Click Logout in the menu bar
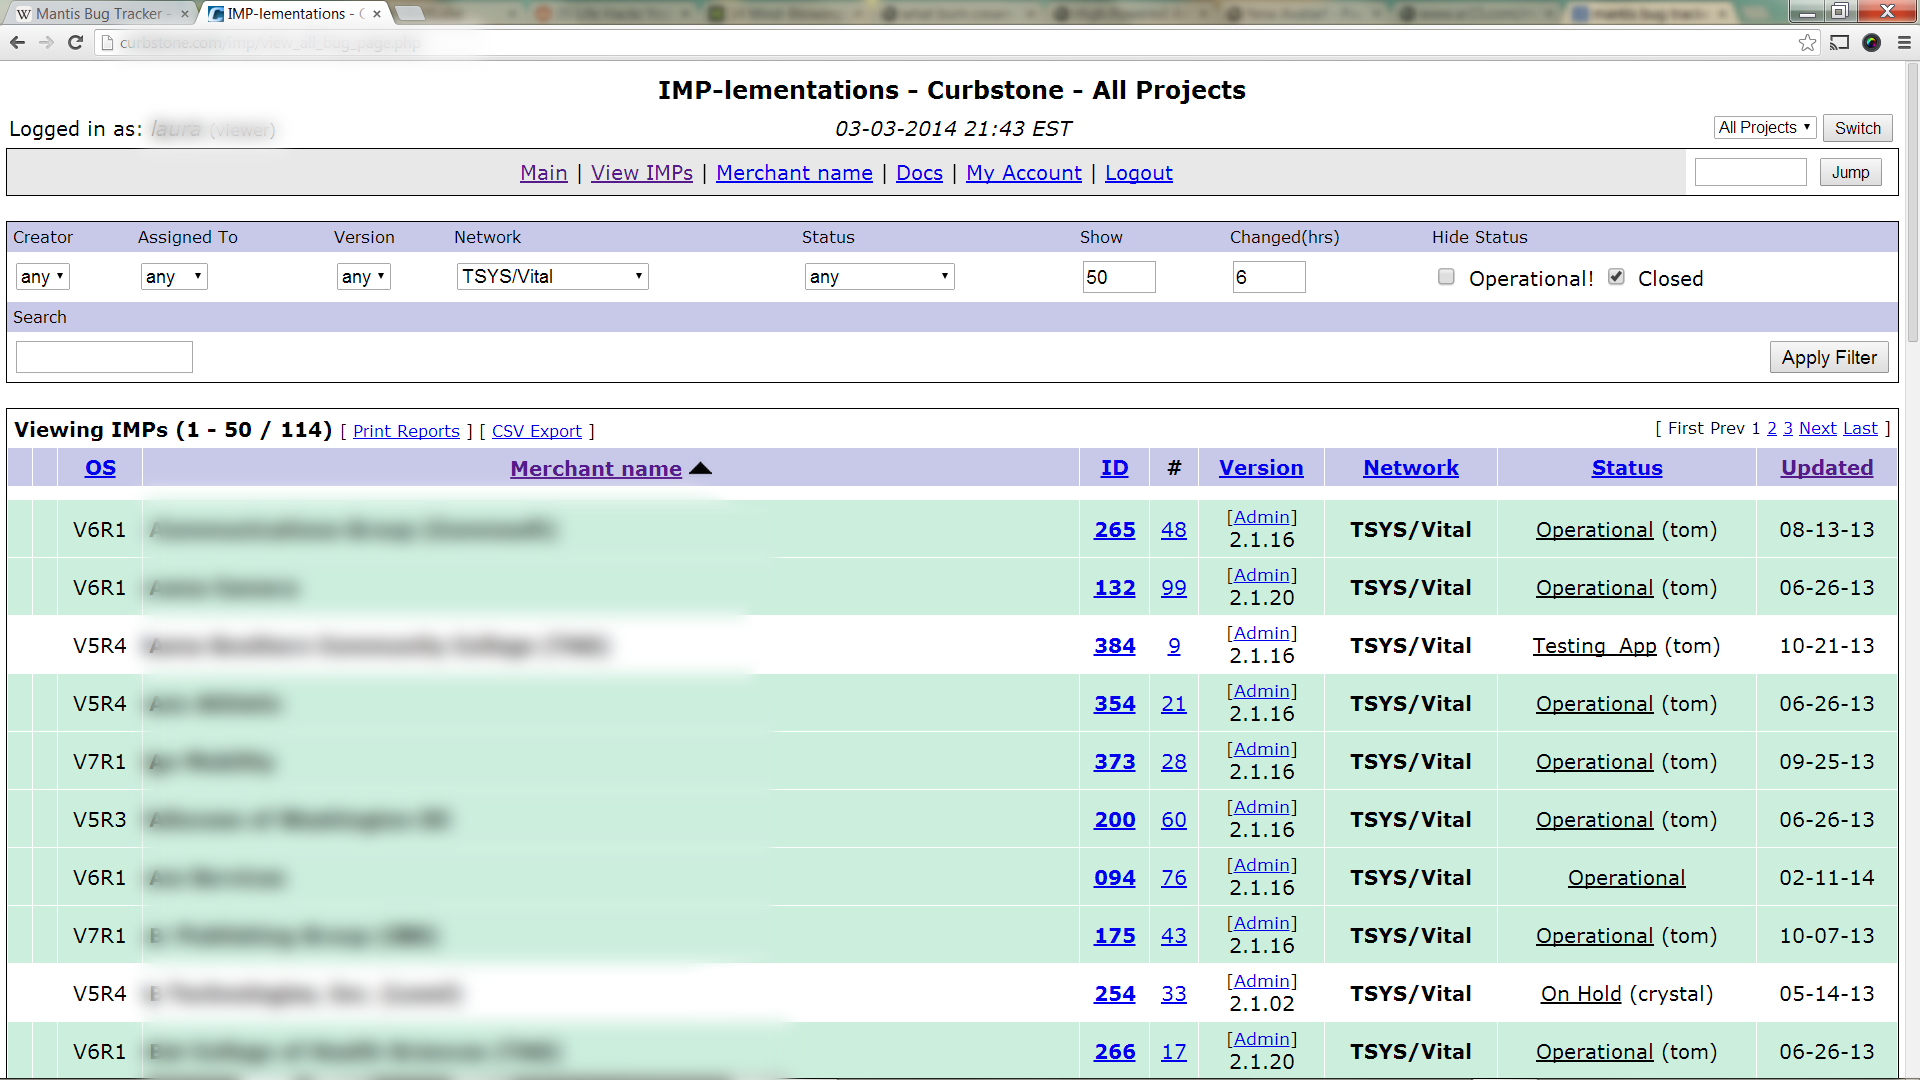The image size is (1920, 1080). coord(1139,173)
